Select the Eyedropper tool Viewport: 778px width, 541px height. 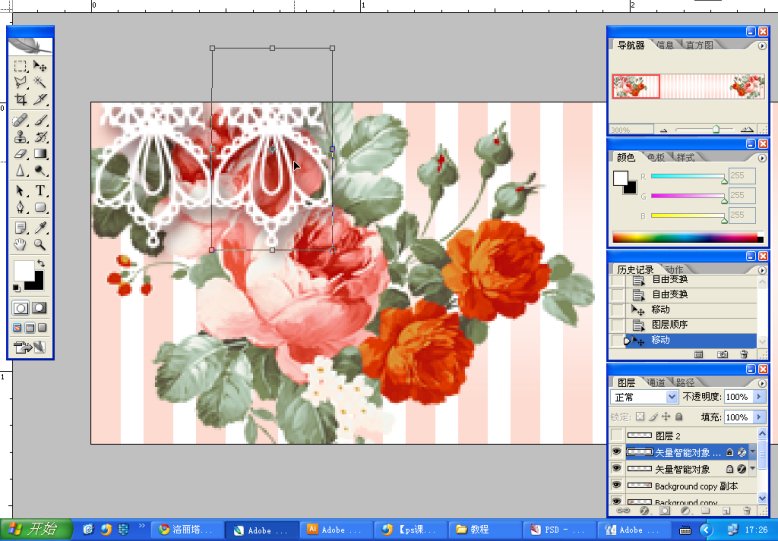click(40, 227)
